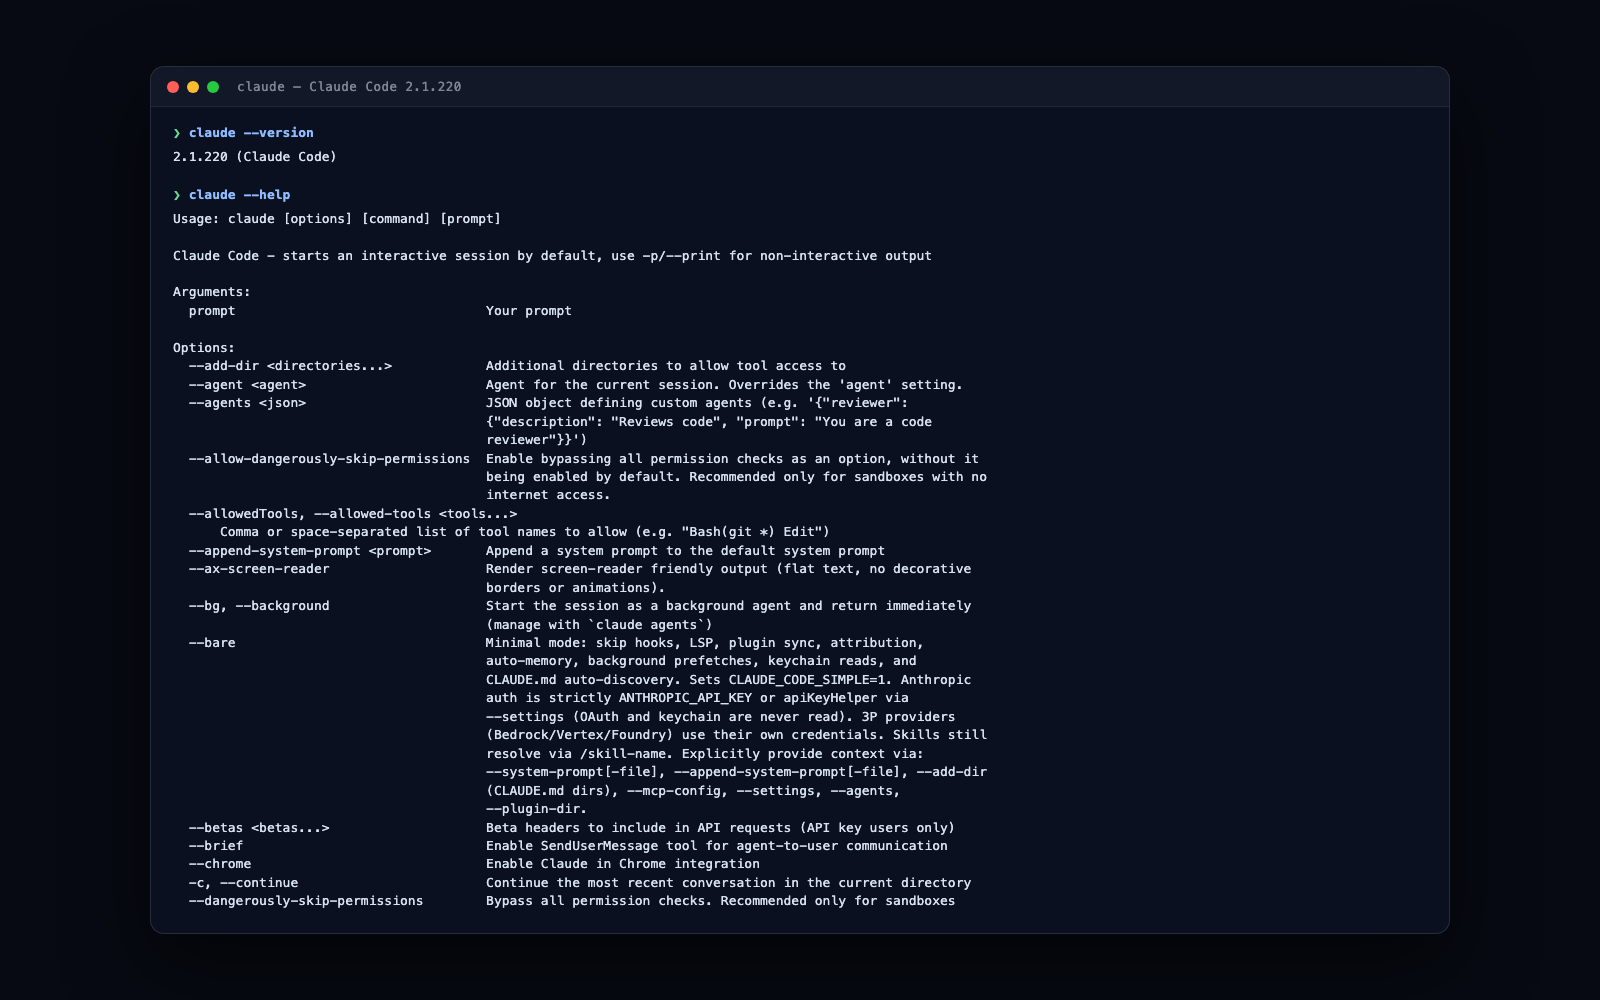This screenshot has width=1600, height=1000.
Task: Click the 'Claude Code – starts an interactive session' line
Action: click(x=552, y=256)
